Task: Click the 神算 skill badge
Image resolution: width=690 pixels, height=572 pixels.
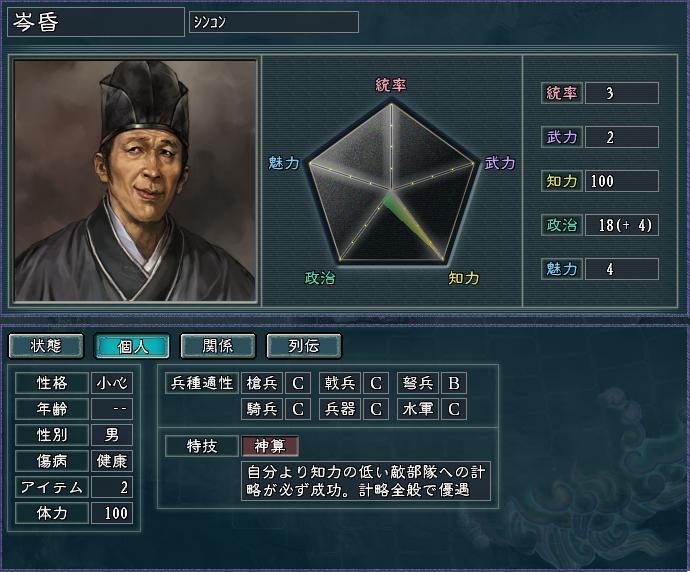Action: pos(270,446)
